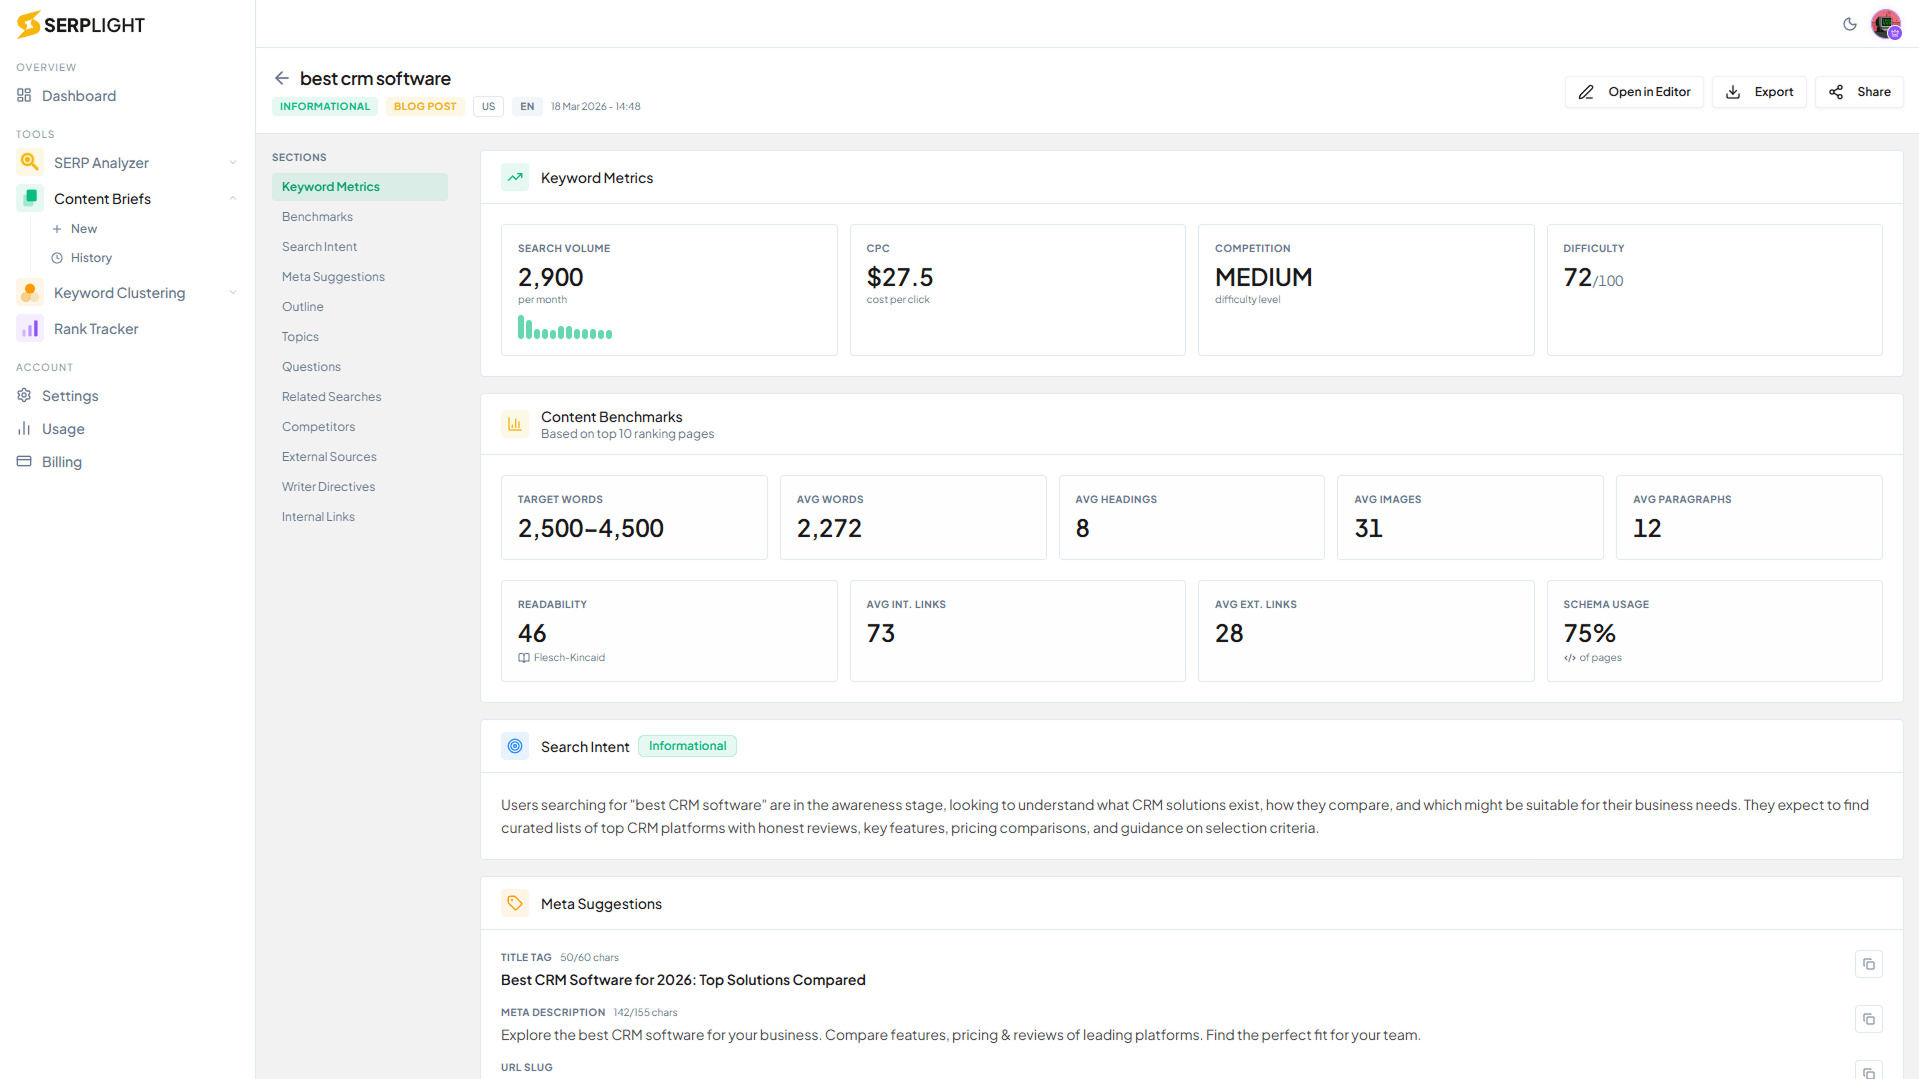Select Competitors in the sections list
The width and height of the screenshot is (1919, 1079).
coord(318,426)
